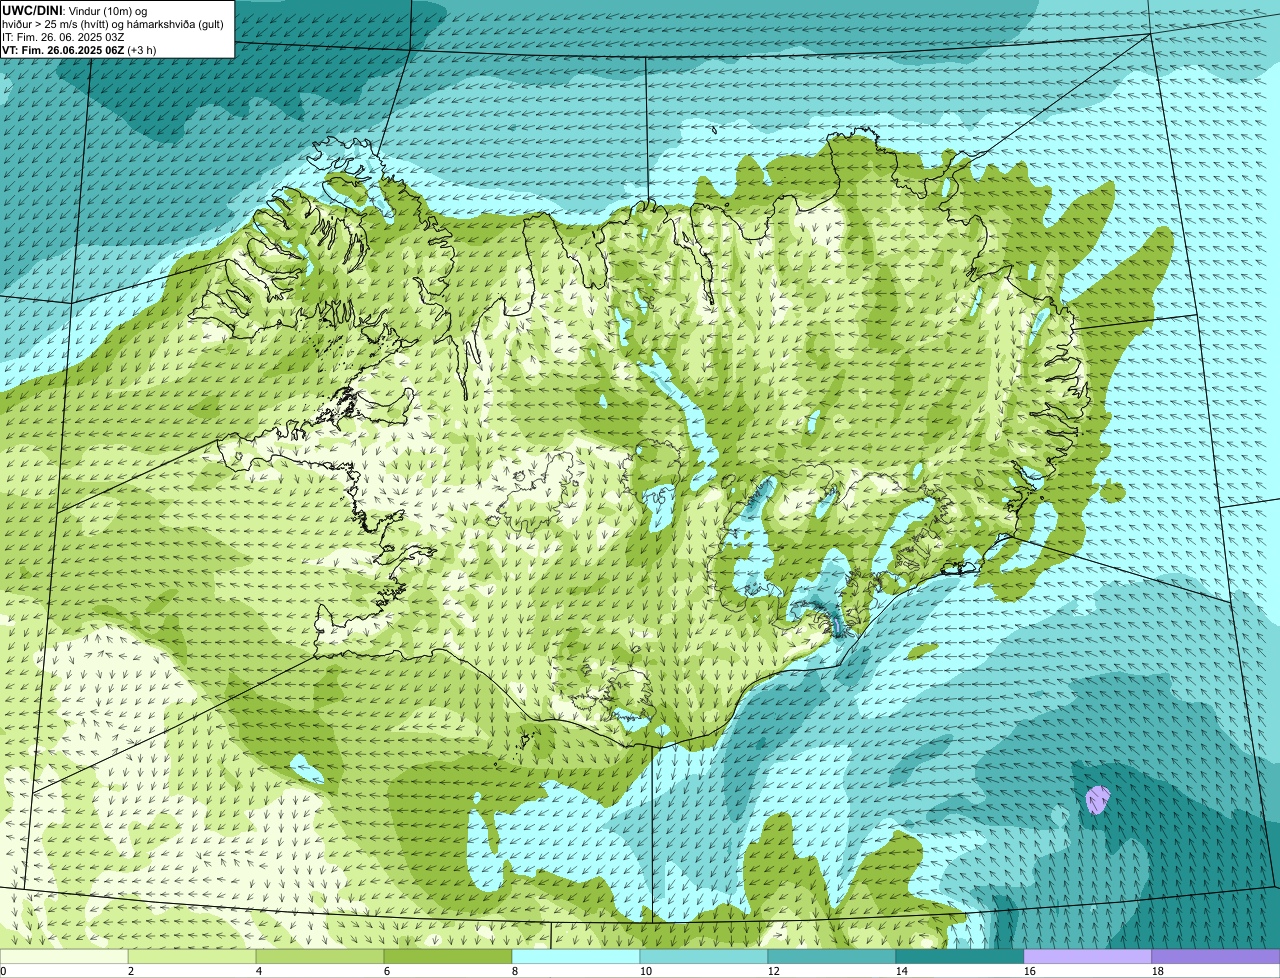Image resolution: width=1280 pixels, height=978 pixels.
Task: Click the dark teal 14–16 m/s swatch
Action: 960,957
